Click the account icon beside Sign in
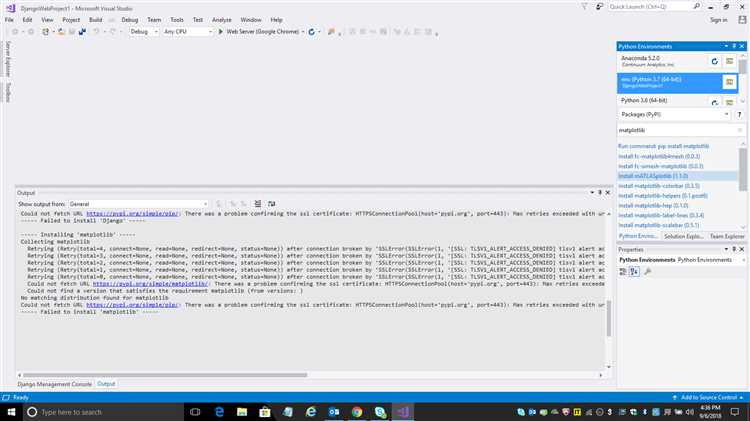Screen dimensions: 750x421 742,20
